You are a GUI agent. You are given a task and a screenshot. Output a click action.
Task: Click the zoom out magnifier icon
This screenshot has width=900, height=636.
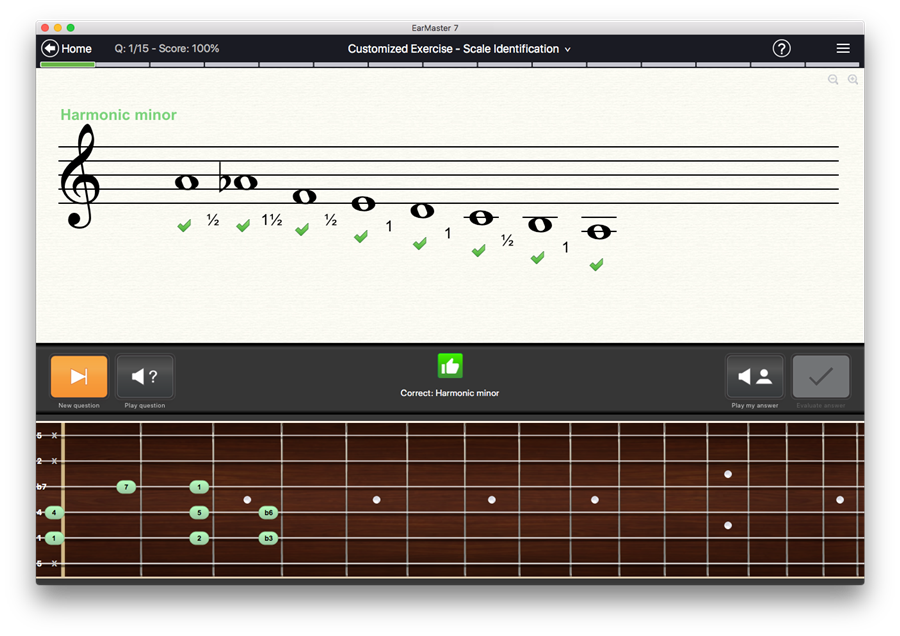(x=833, y=80)
